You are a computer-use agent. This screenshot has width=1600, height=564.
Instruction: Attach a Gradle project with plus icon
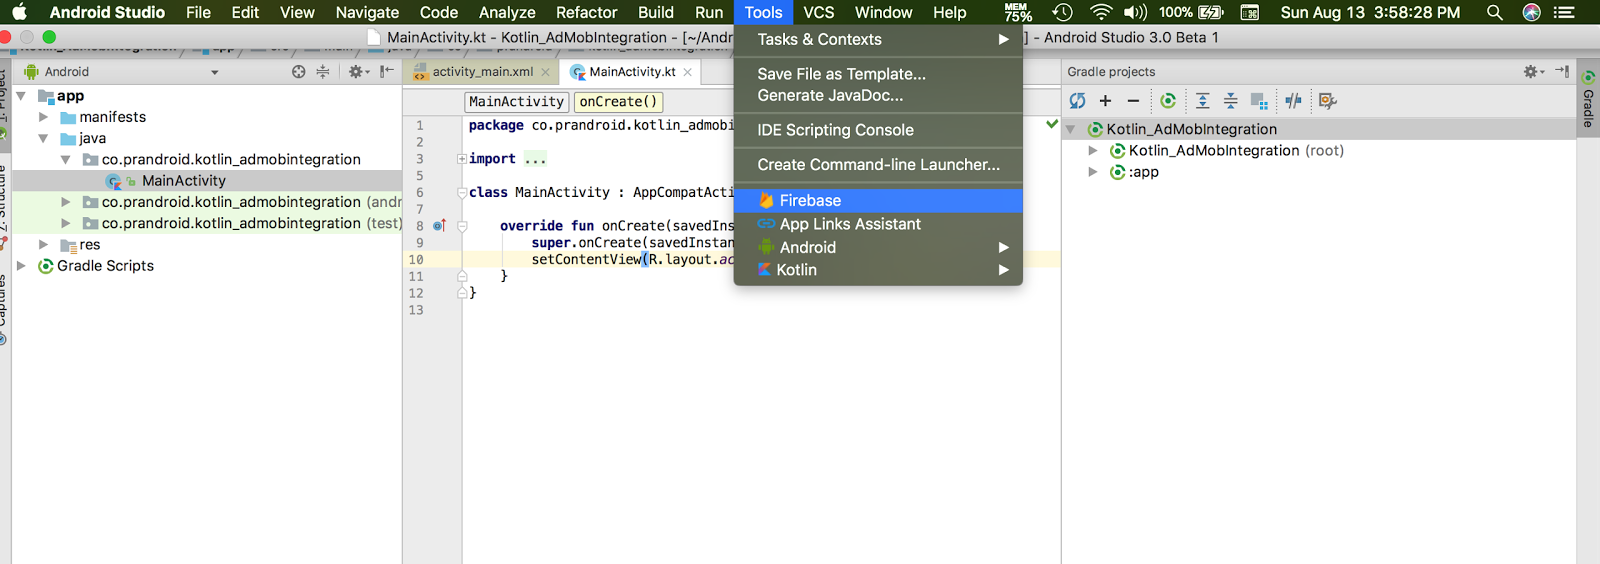[1105, 101]
